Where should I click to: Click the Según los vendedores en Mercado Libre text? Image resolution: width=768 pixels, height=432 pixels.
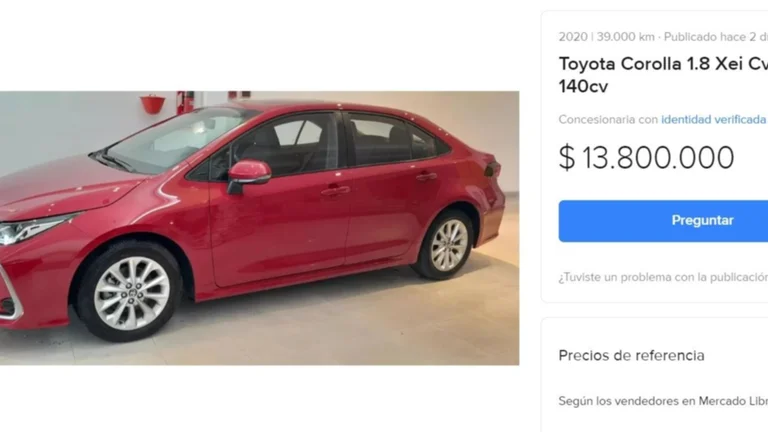pos(663,401)
